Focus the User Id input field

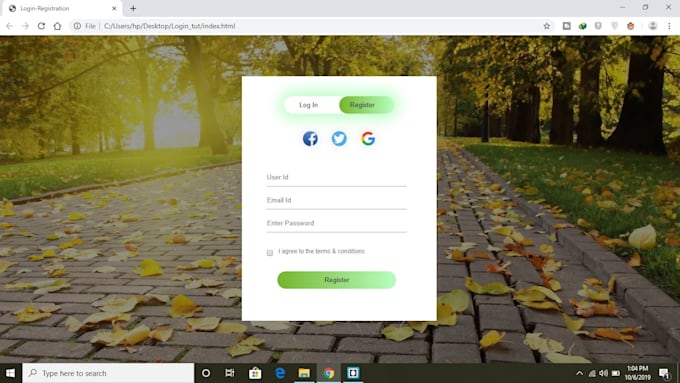tap(337, 177)
